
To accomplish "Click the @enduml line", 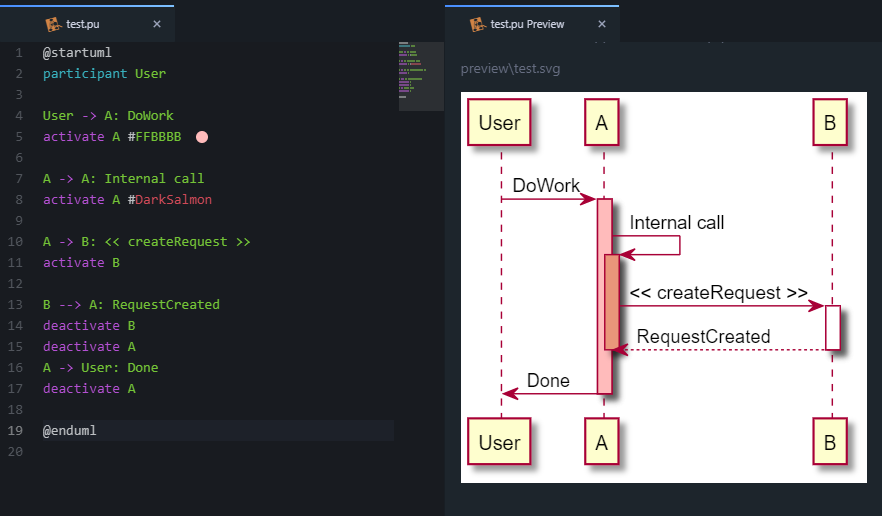I will point(70,430).
